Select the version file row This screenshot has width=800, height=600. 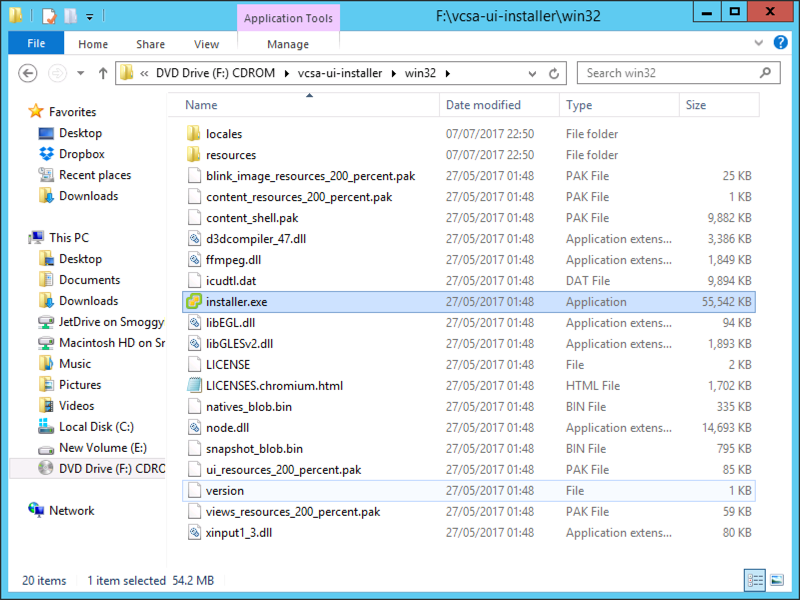click(469, 491)
